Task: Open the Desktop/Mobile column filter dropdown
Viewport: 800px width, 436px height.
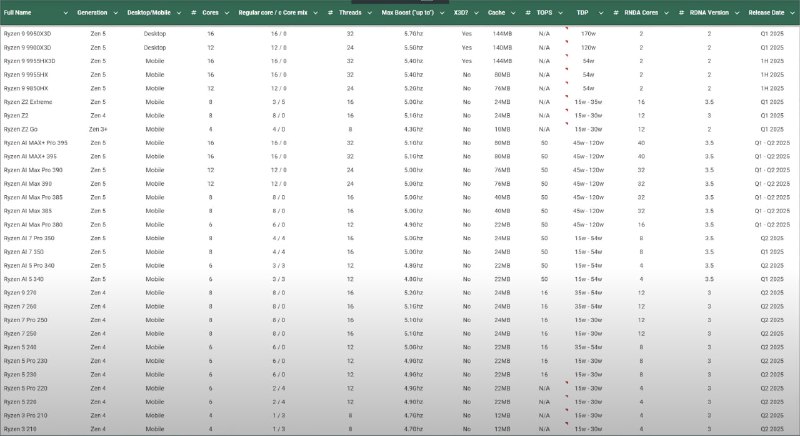Action: click(179, 13)
